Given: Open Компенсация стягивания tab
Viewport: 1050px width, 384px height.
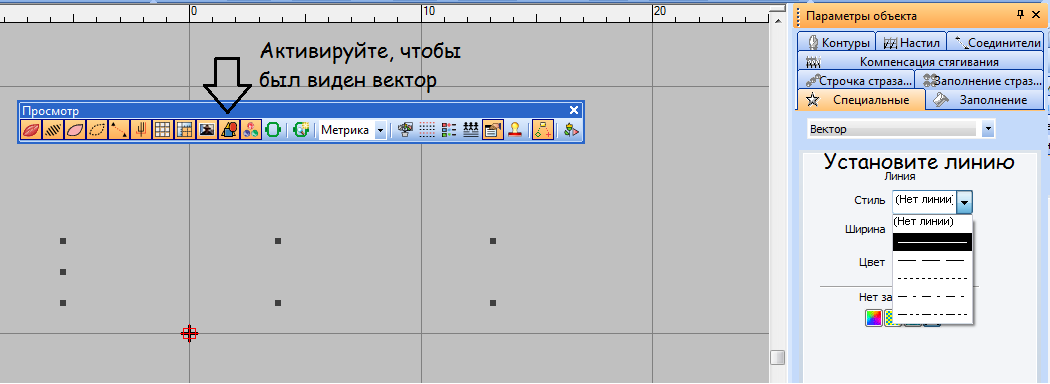Looking at the screenshot, I should click(x=921, y=62).
